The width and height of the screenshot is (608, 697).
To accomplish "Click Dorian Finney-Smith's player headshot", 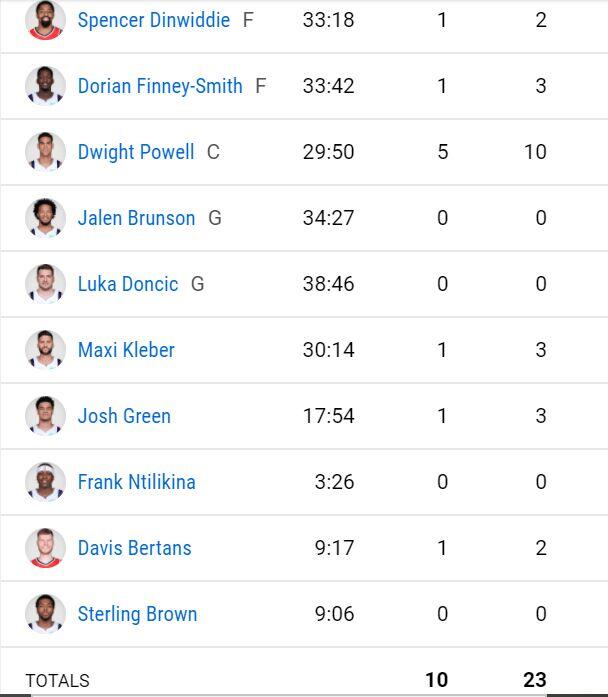I will point(45,86).
